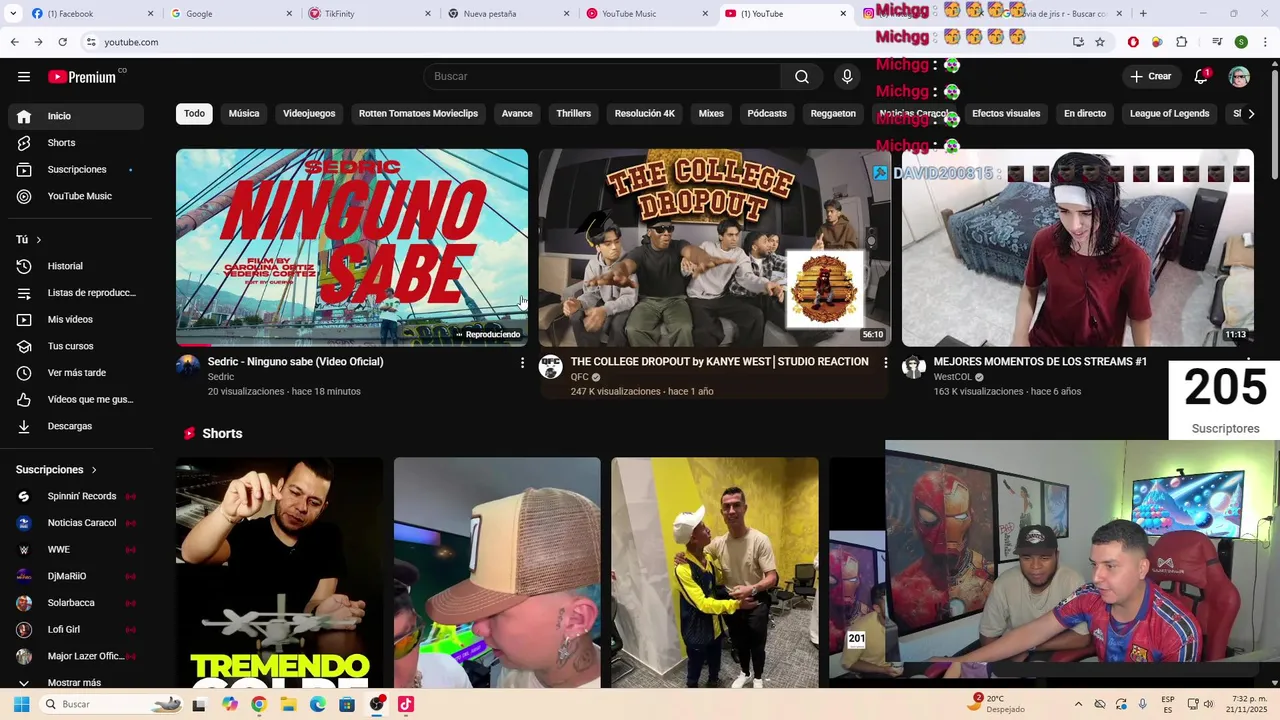Open Suscripciones in the sidebar
The width and height of the screenshot is (1280, 720).
[x=76, y=170]
